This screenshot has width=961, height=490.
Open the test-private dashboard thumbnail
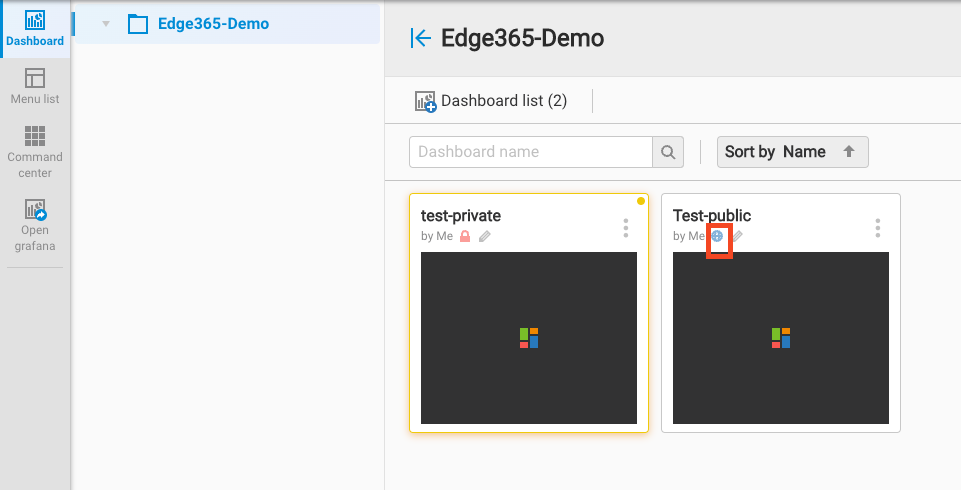coord(529,338)
